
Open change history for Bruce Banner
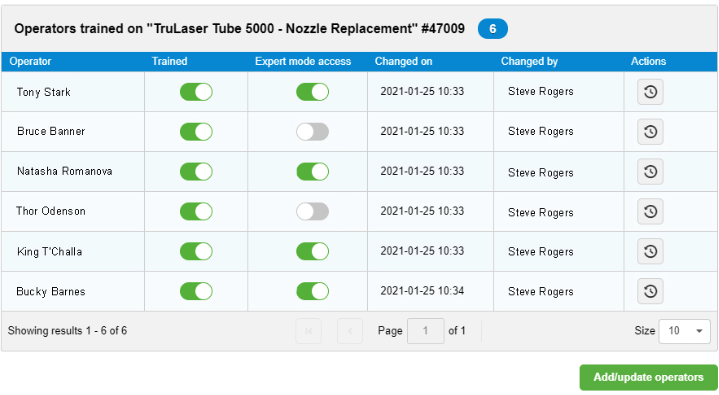click(x=650, y=132)
